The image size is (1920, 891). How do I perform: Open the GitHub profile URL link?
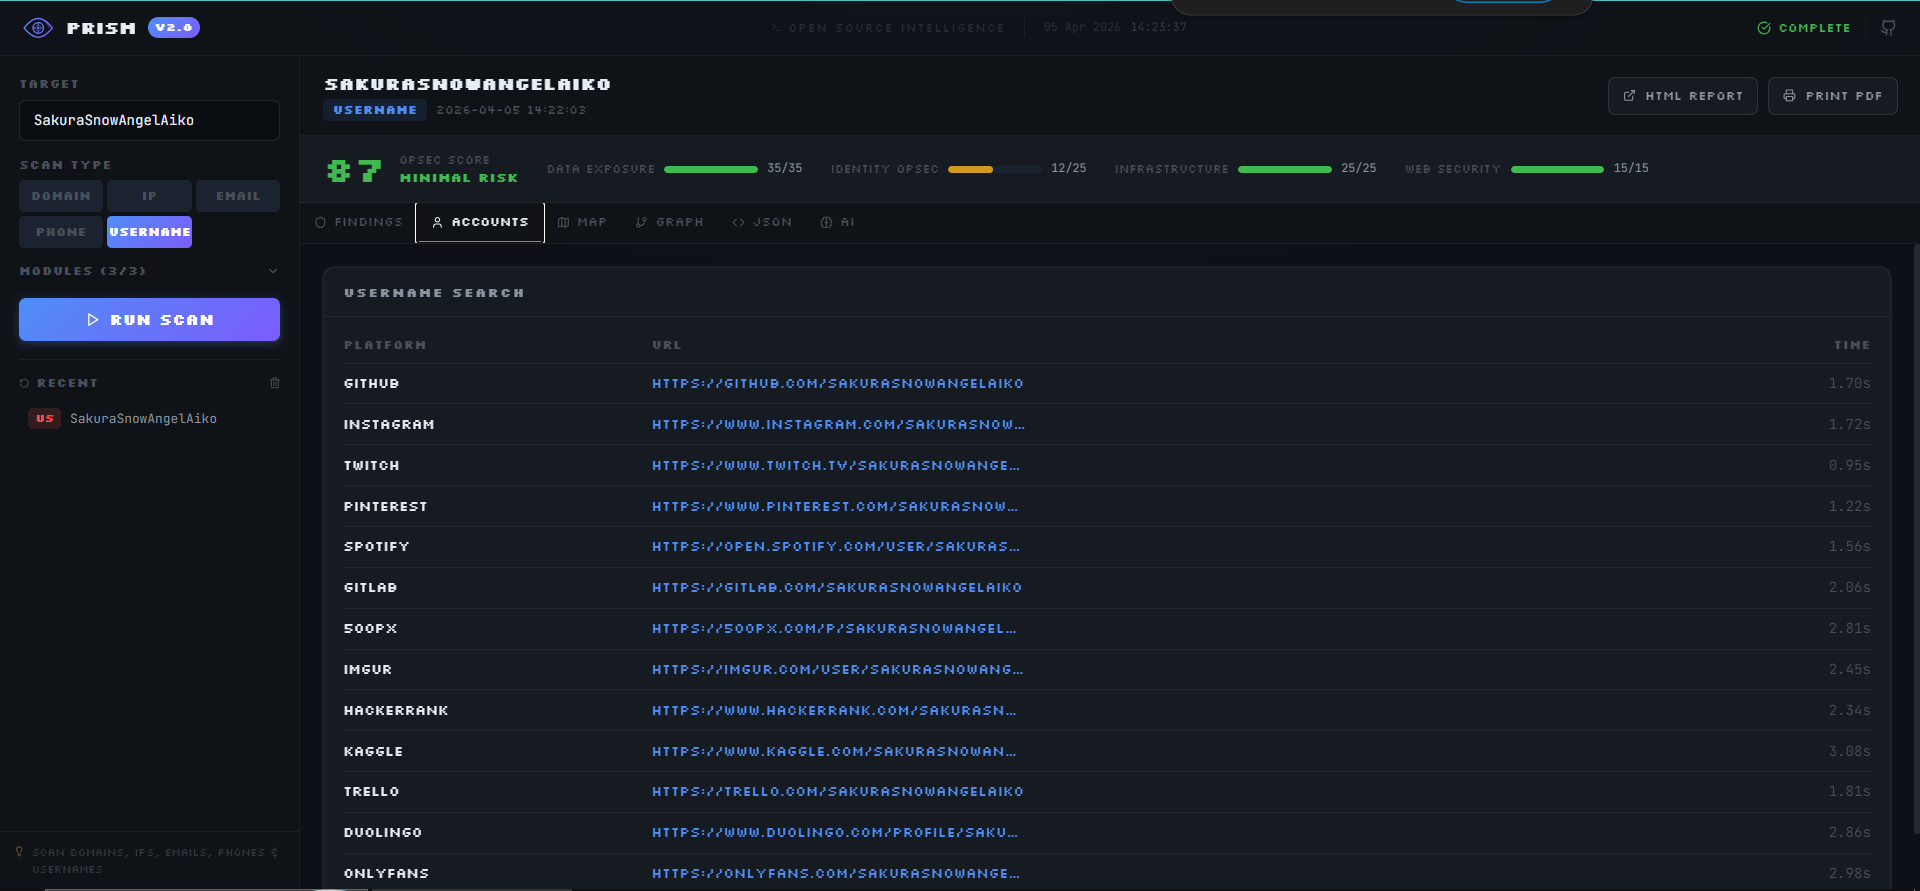click(838, 384)
